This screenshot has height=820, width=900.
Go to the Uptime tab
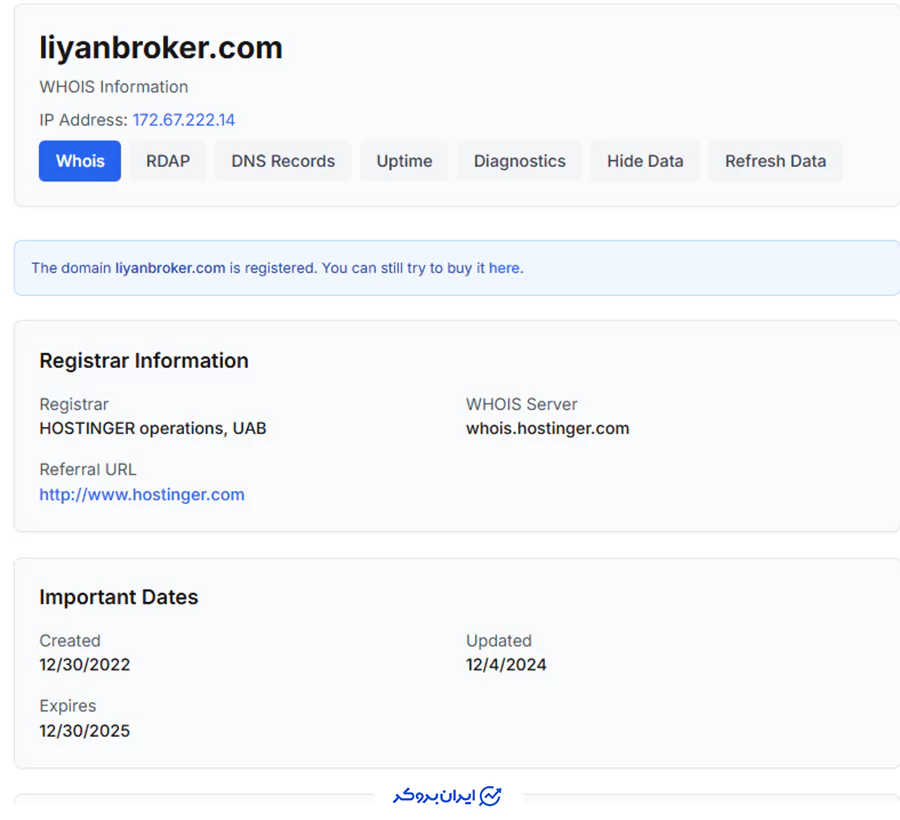tap(404, 161)
